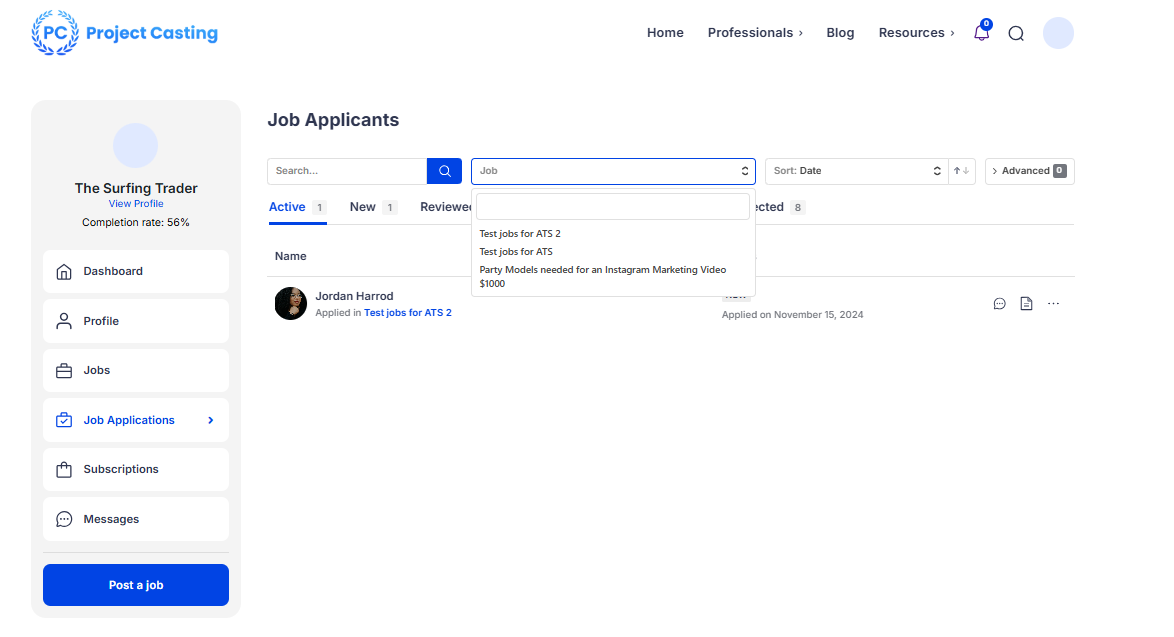The height and width of the screenshot is (637, 1174).
Task: Click the notification bell icon
Action: [x=981, y=33]
